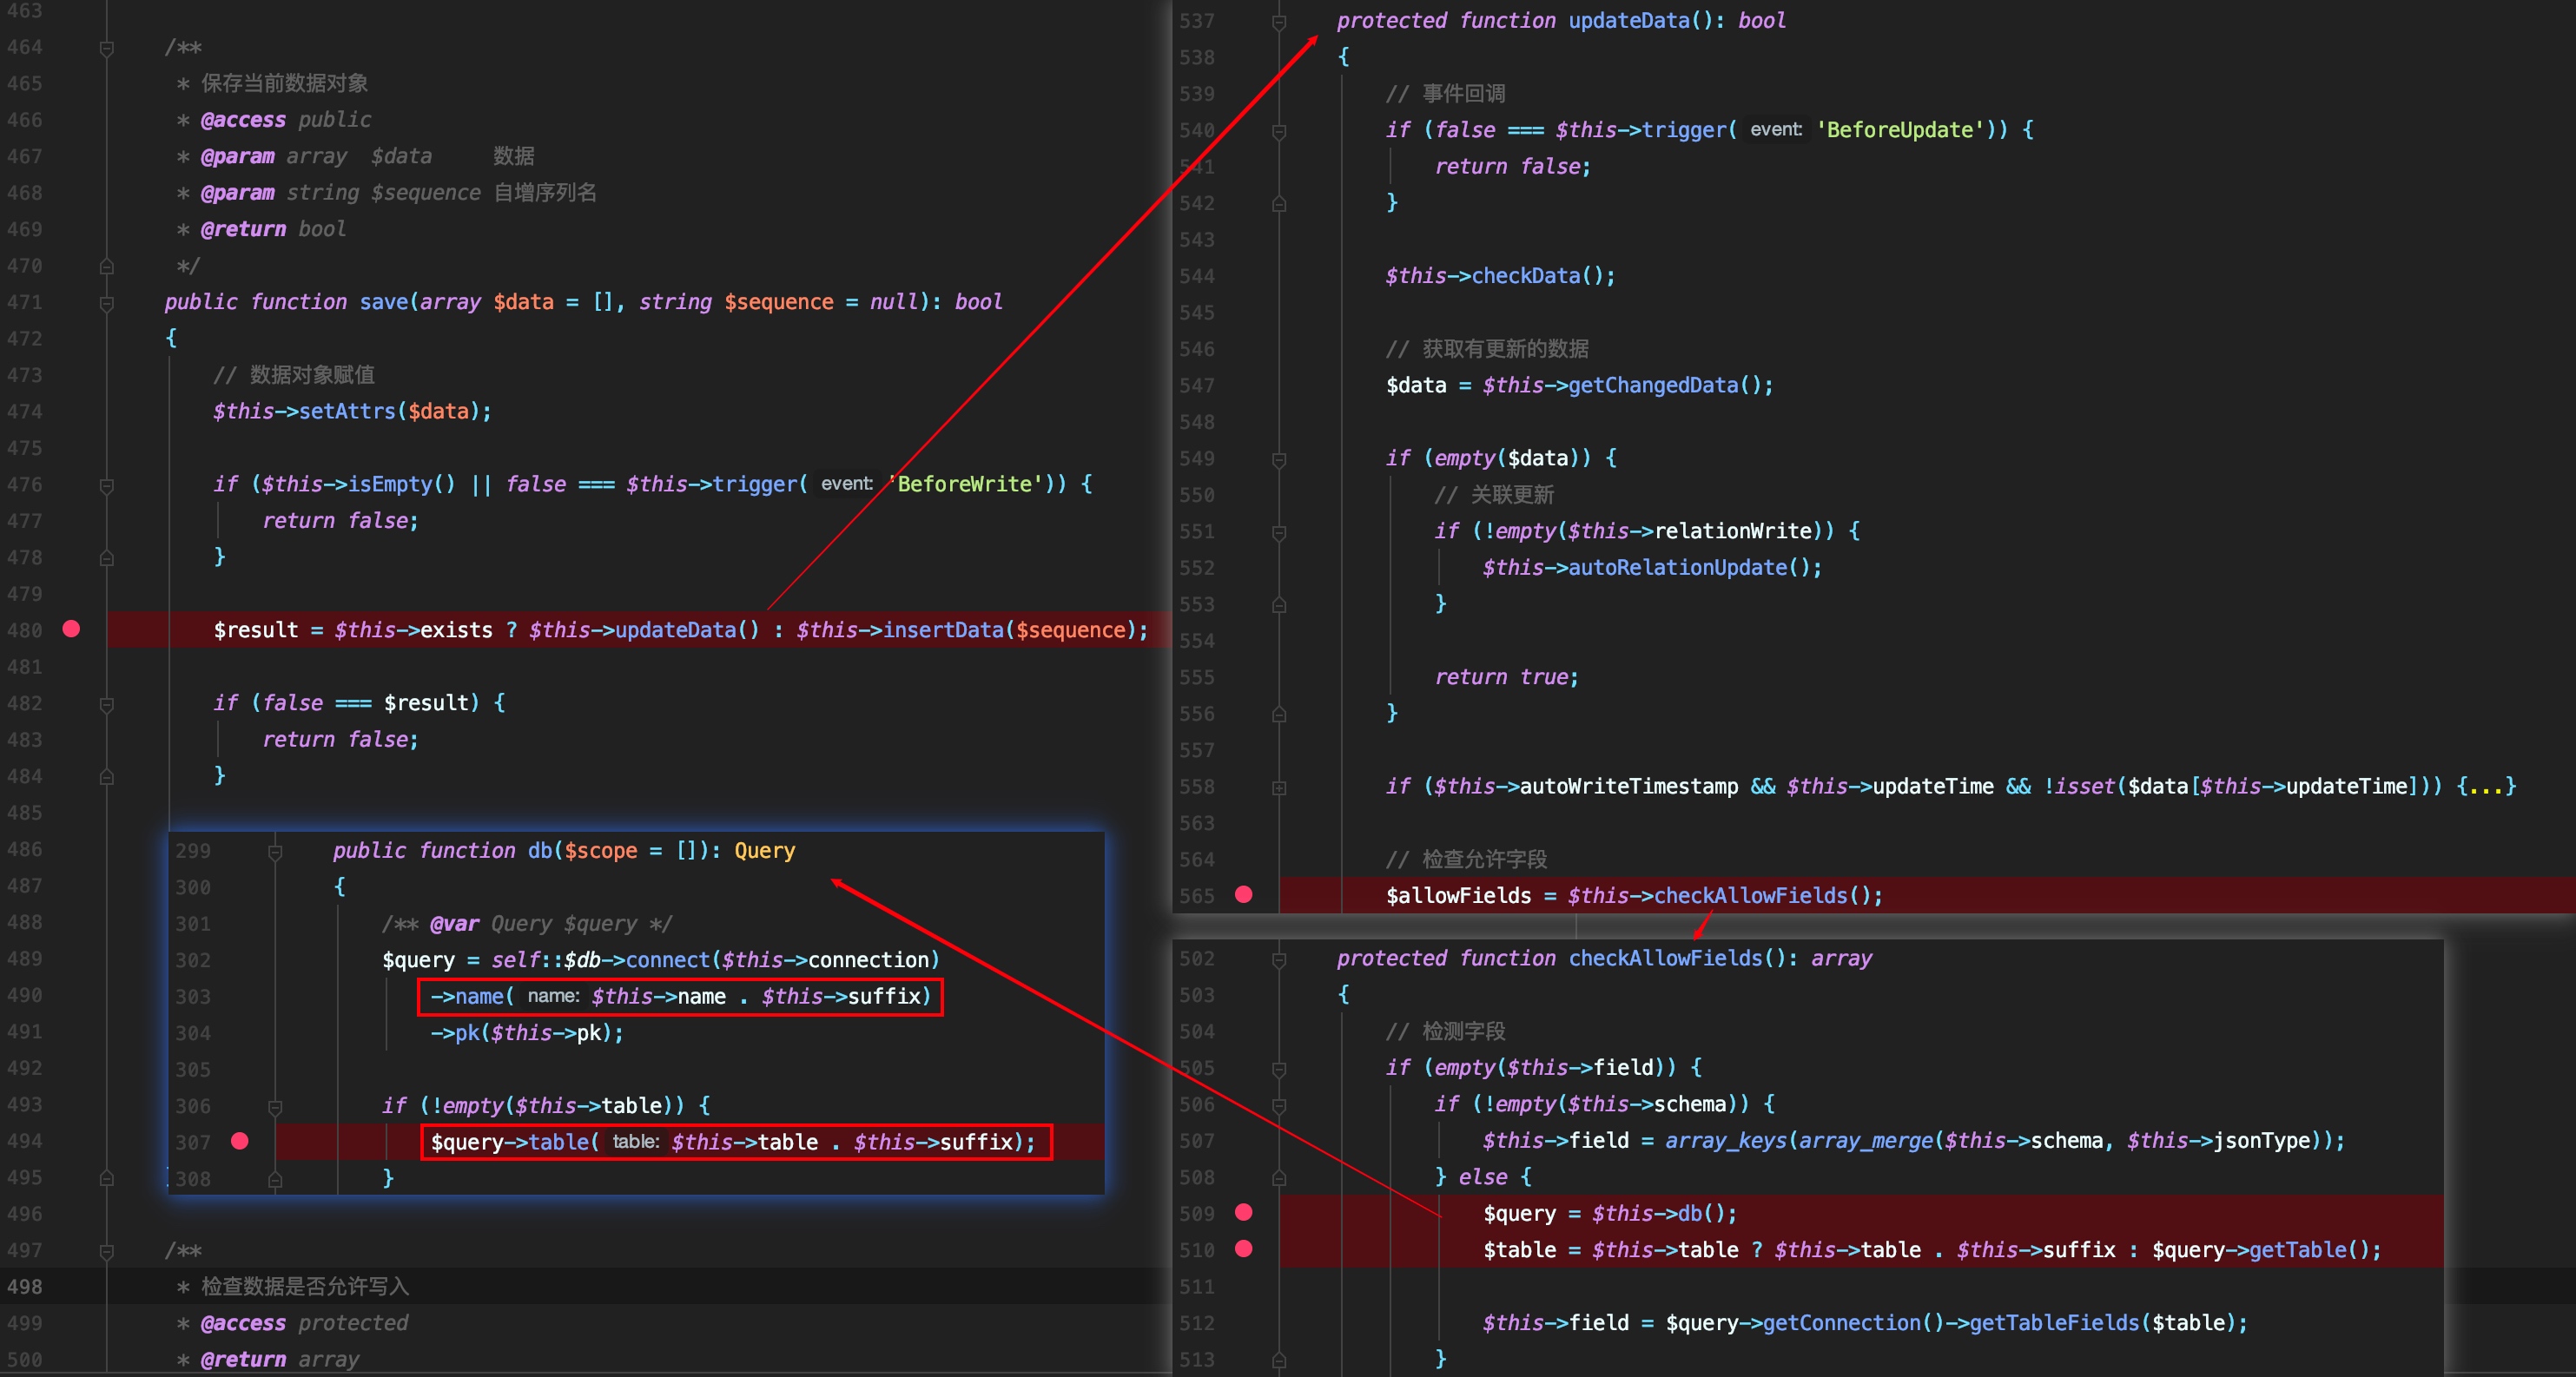The width and height of the screenshot is (2576, 1377).
Task: Fold the BeforeUpdate if block at line 540
Action: 1279,131
